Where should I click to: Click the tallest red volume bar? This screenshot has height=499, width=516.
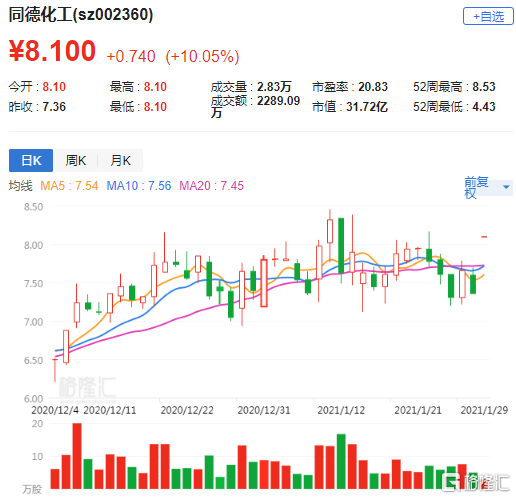pyautogui.click(x=77, y=456)
